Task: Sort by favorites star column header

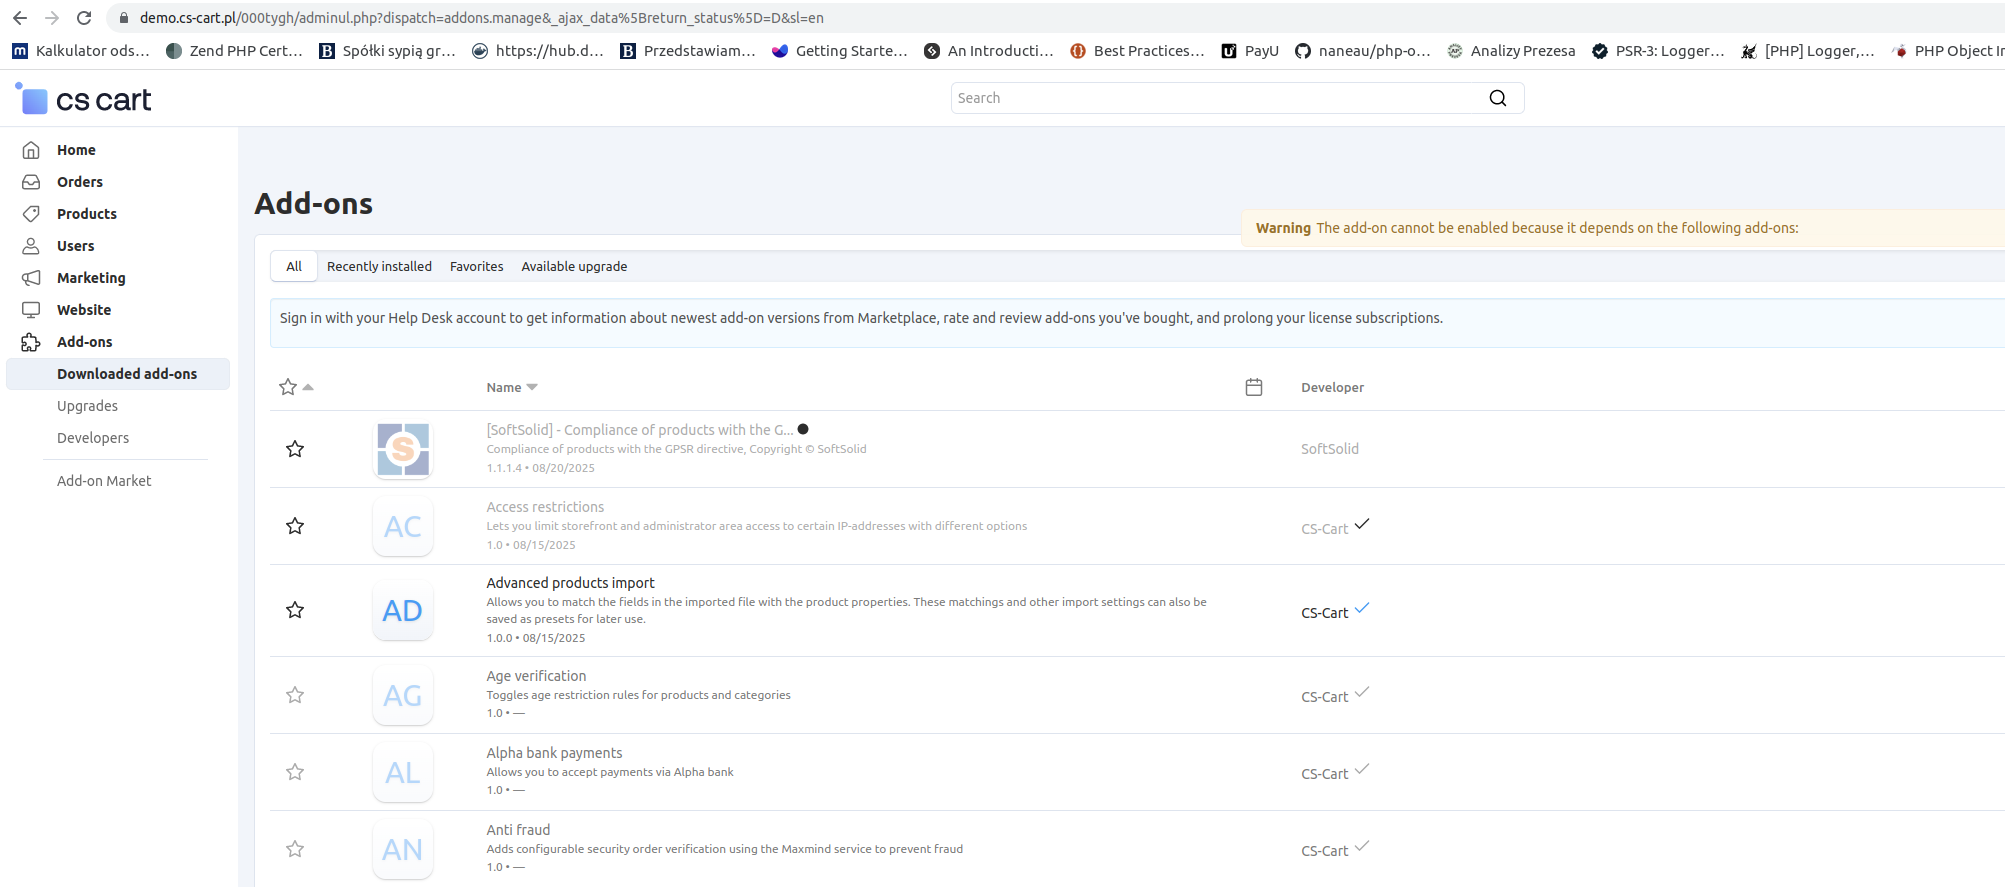Action: coord(289,387)
